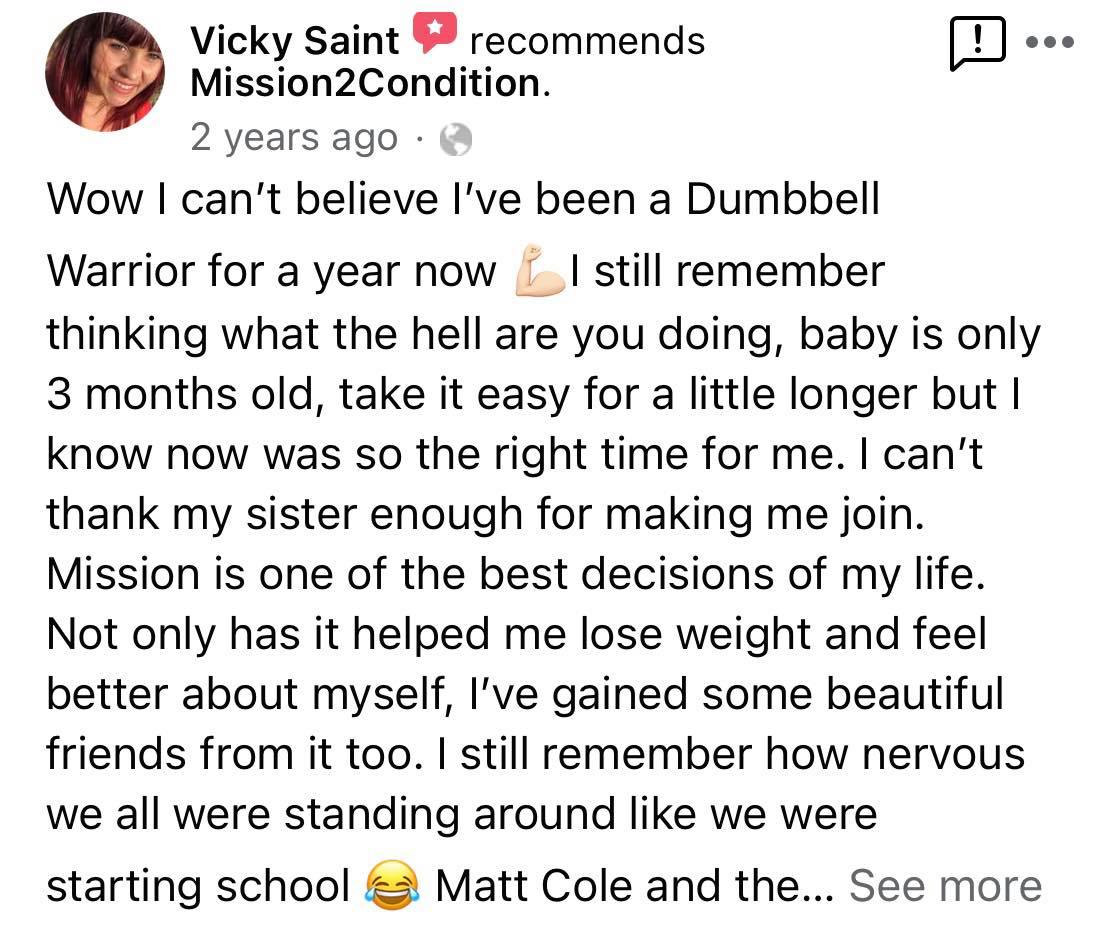Image resolution: width=1108 pixels, height=951 pixels.
Task: Click the 'thank my sister enough' line
Action: tap(485, 514)
